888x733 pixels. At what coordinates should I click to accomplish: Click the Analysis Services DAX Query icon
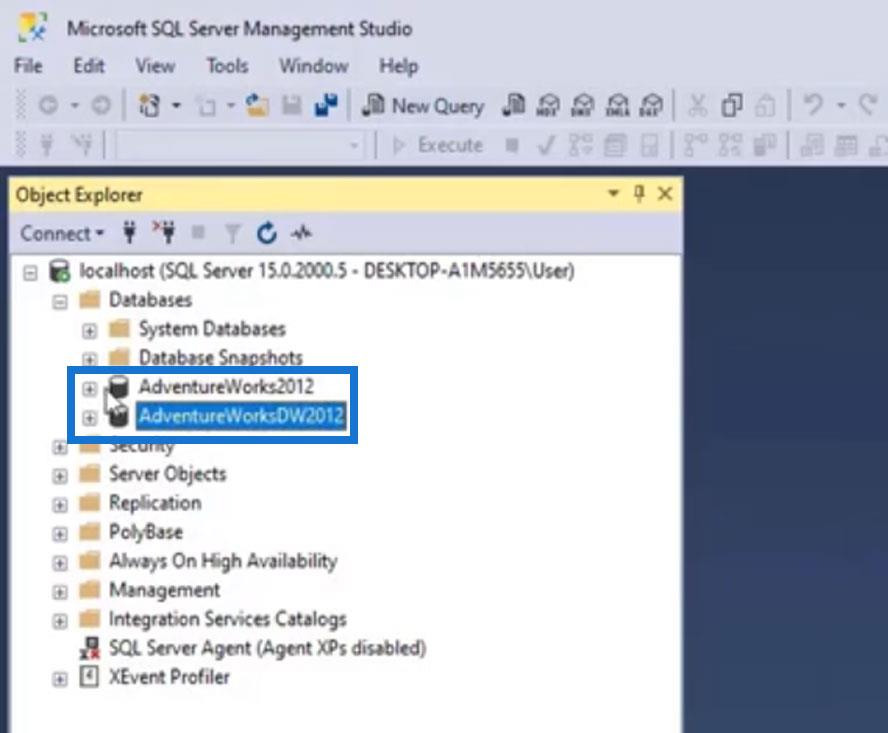pos(651,106)
